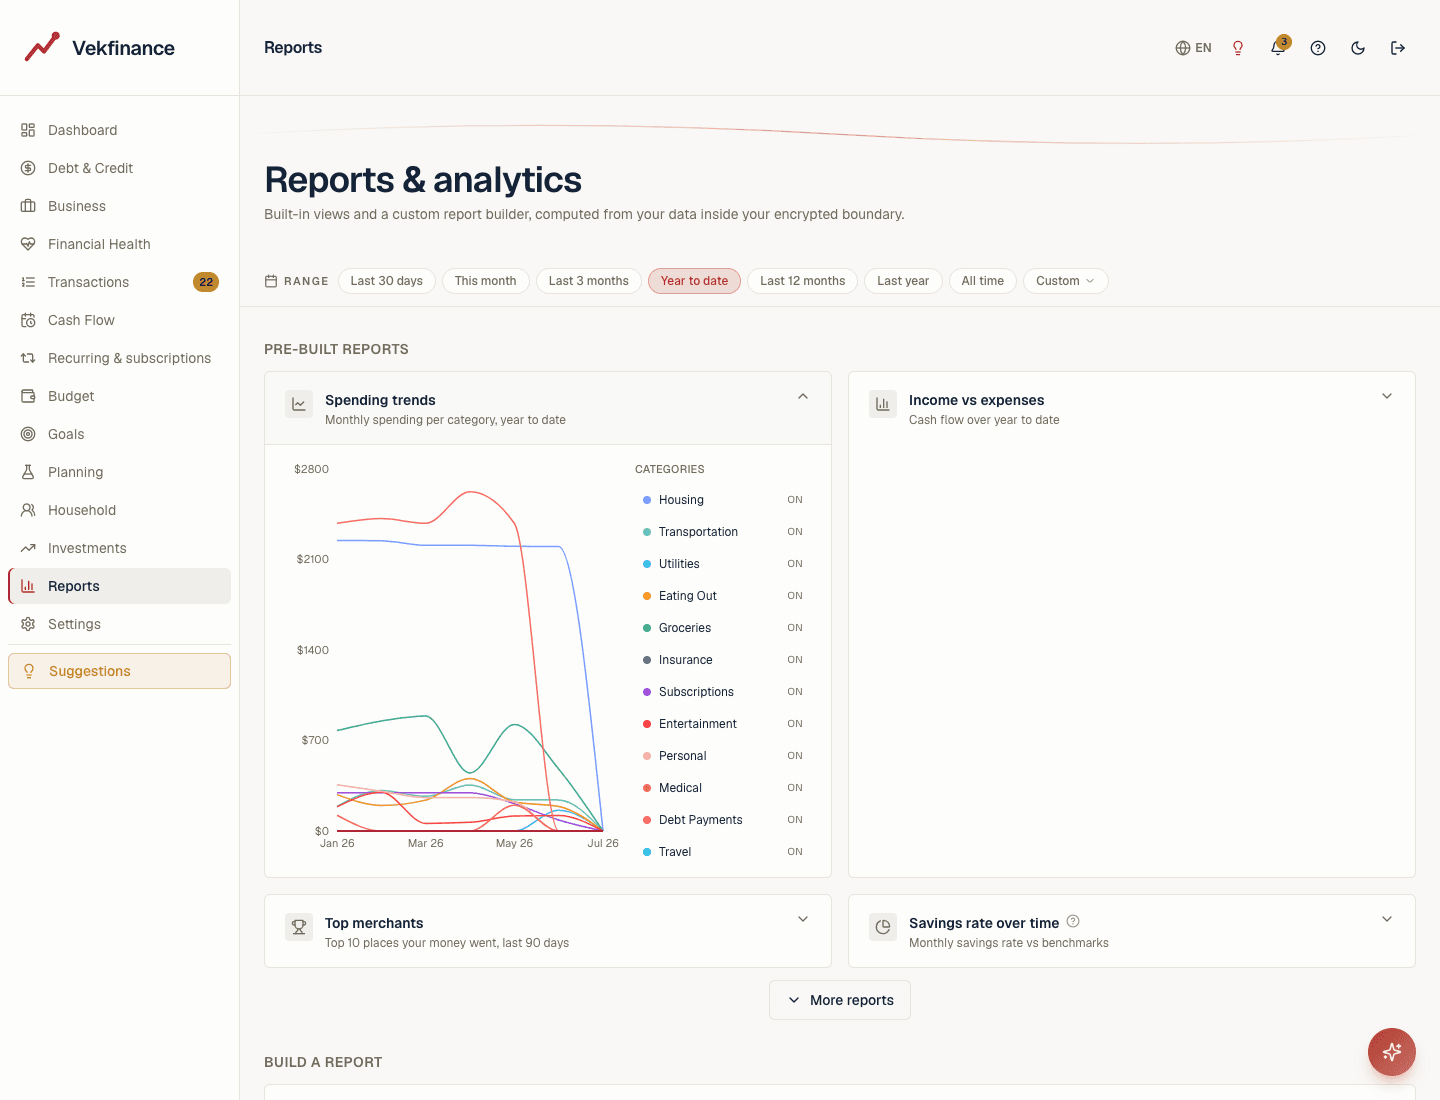Click the Vekfinance brand name
Image resolution: width=1440 pixels, height=1100 pixels.
123,48
